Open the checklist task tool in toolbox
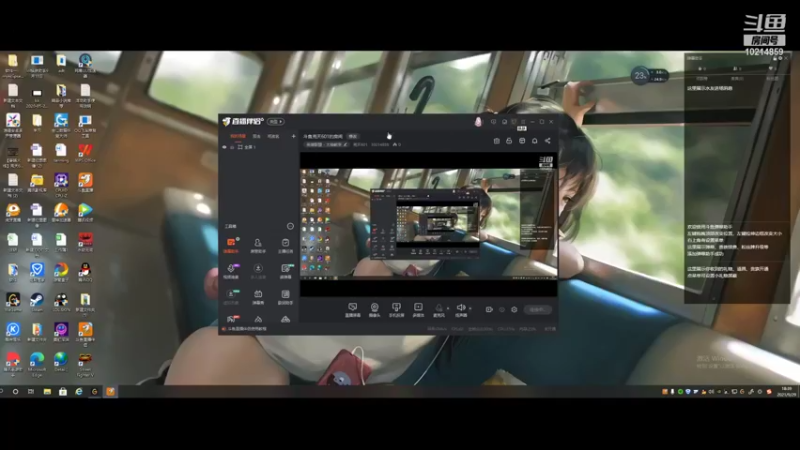The width and height of the screenshot is (800, 450). click(x=285, y=245)
